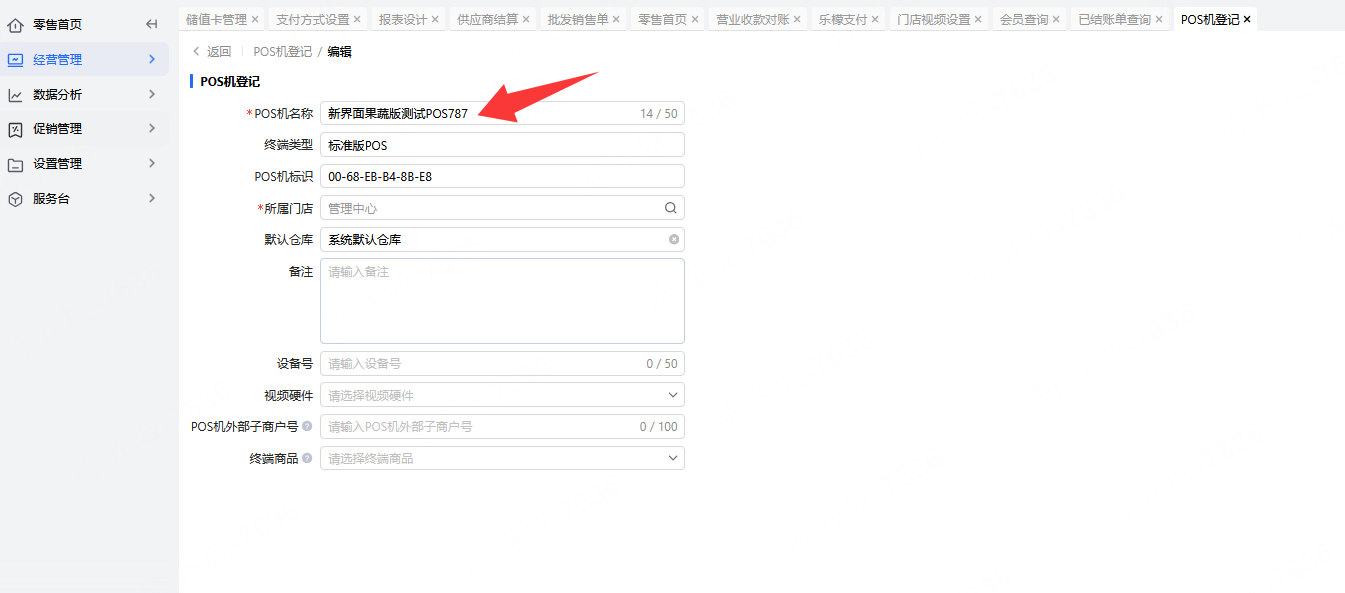This screenshot has height=593, width=1345.
Task: Click the POS机标识 field
Action: click(502, 177)
